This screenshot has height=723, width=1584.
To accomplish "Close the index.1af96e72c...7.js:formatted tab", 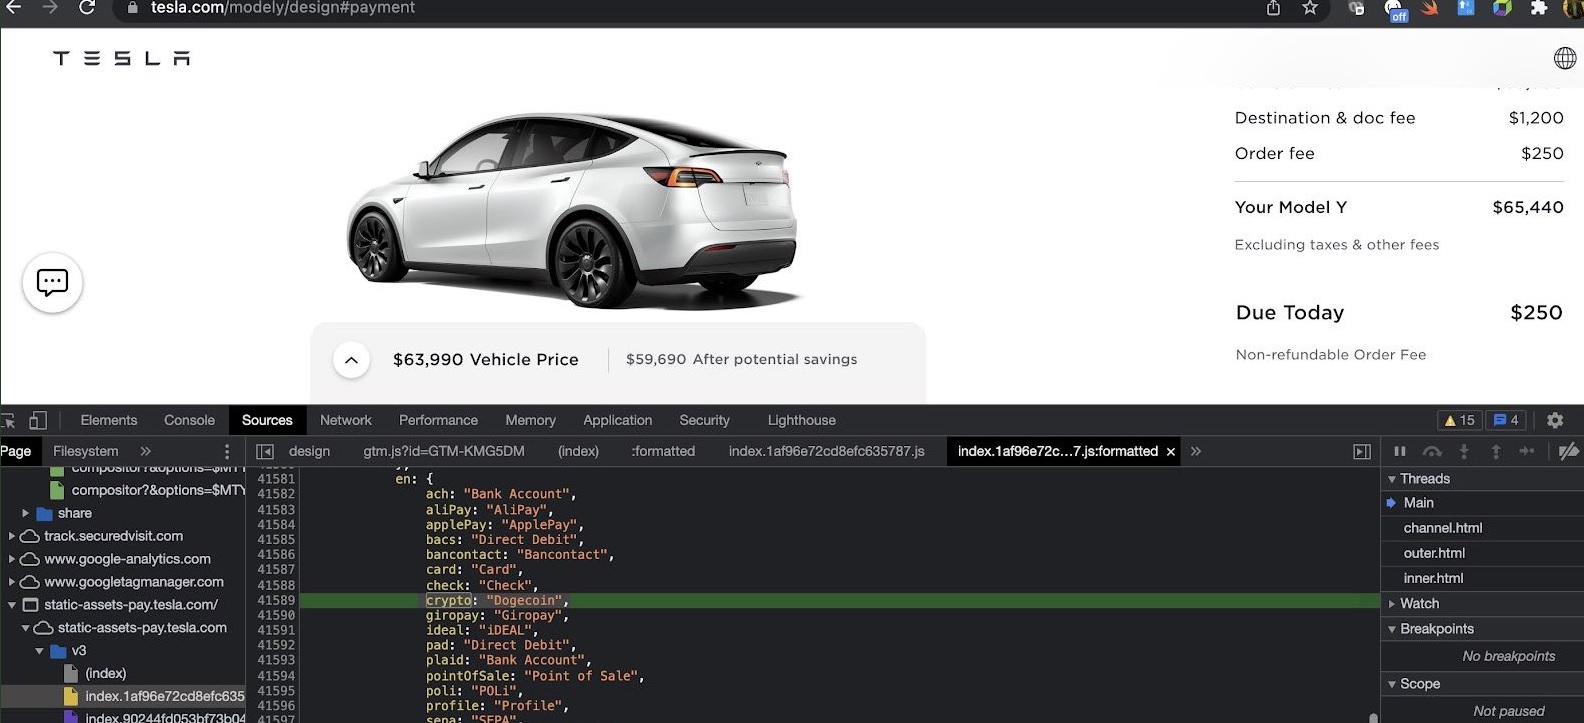I will 1171,452.
